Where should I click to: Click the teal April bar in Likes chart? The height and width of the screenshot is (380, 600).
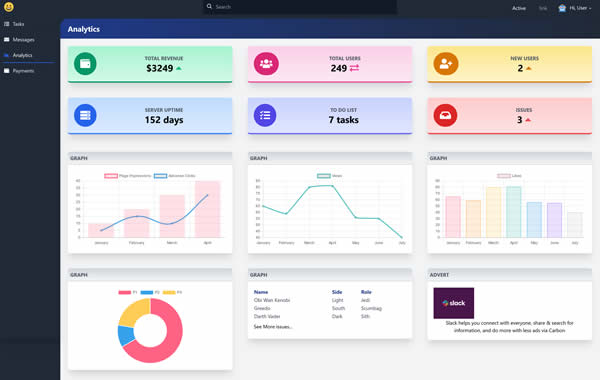tap(514, 212)
